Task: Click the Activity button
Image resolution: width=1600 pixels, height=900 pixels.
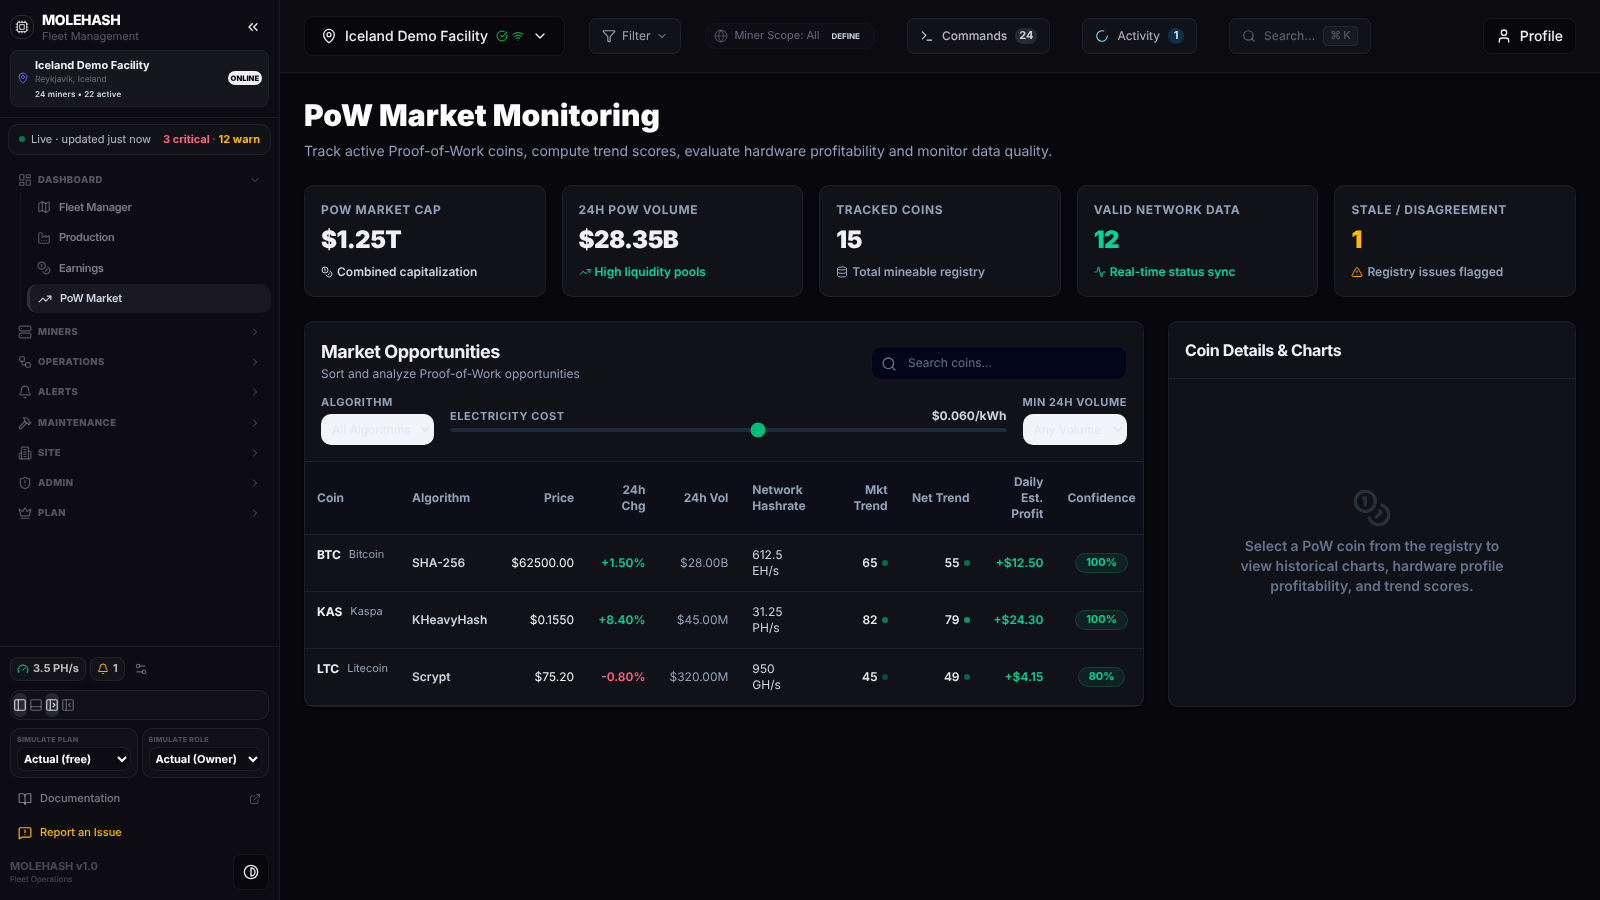Action: pos(1139,36)
